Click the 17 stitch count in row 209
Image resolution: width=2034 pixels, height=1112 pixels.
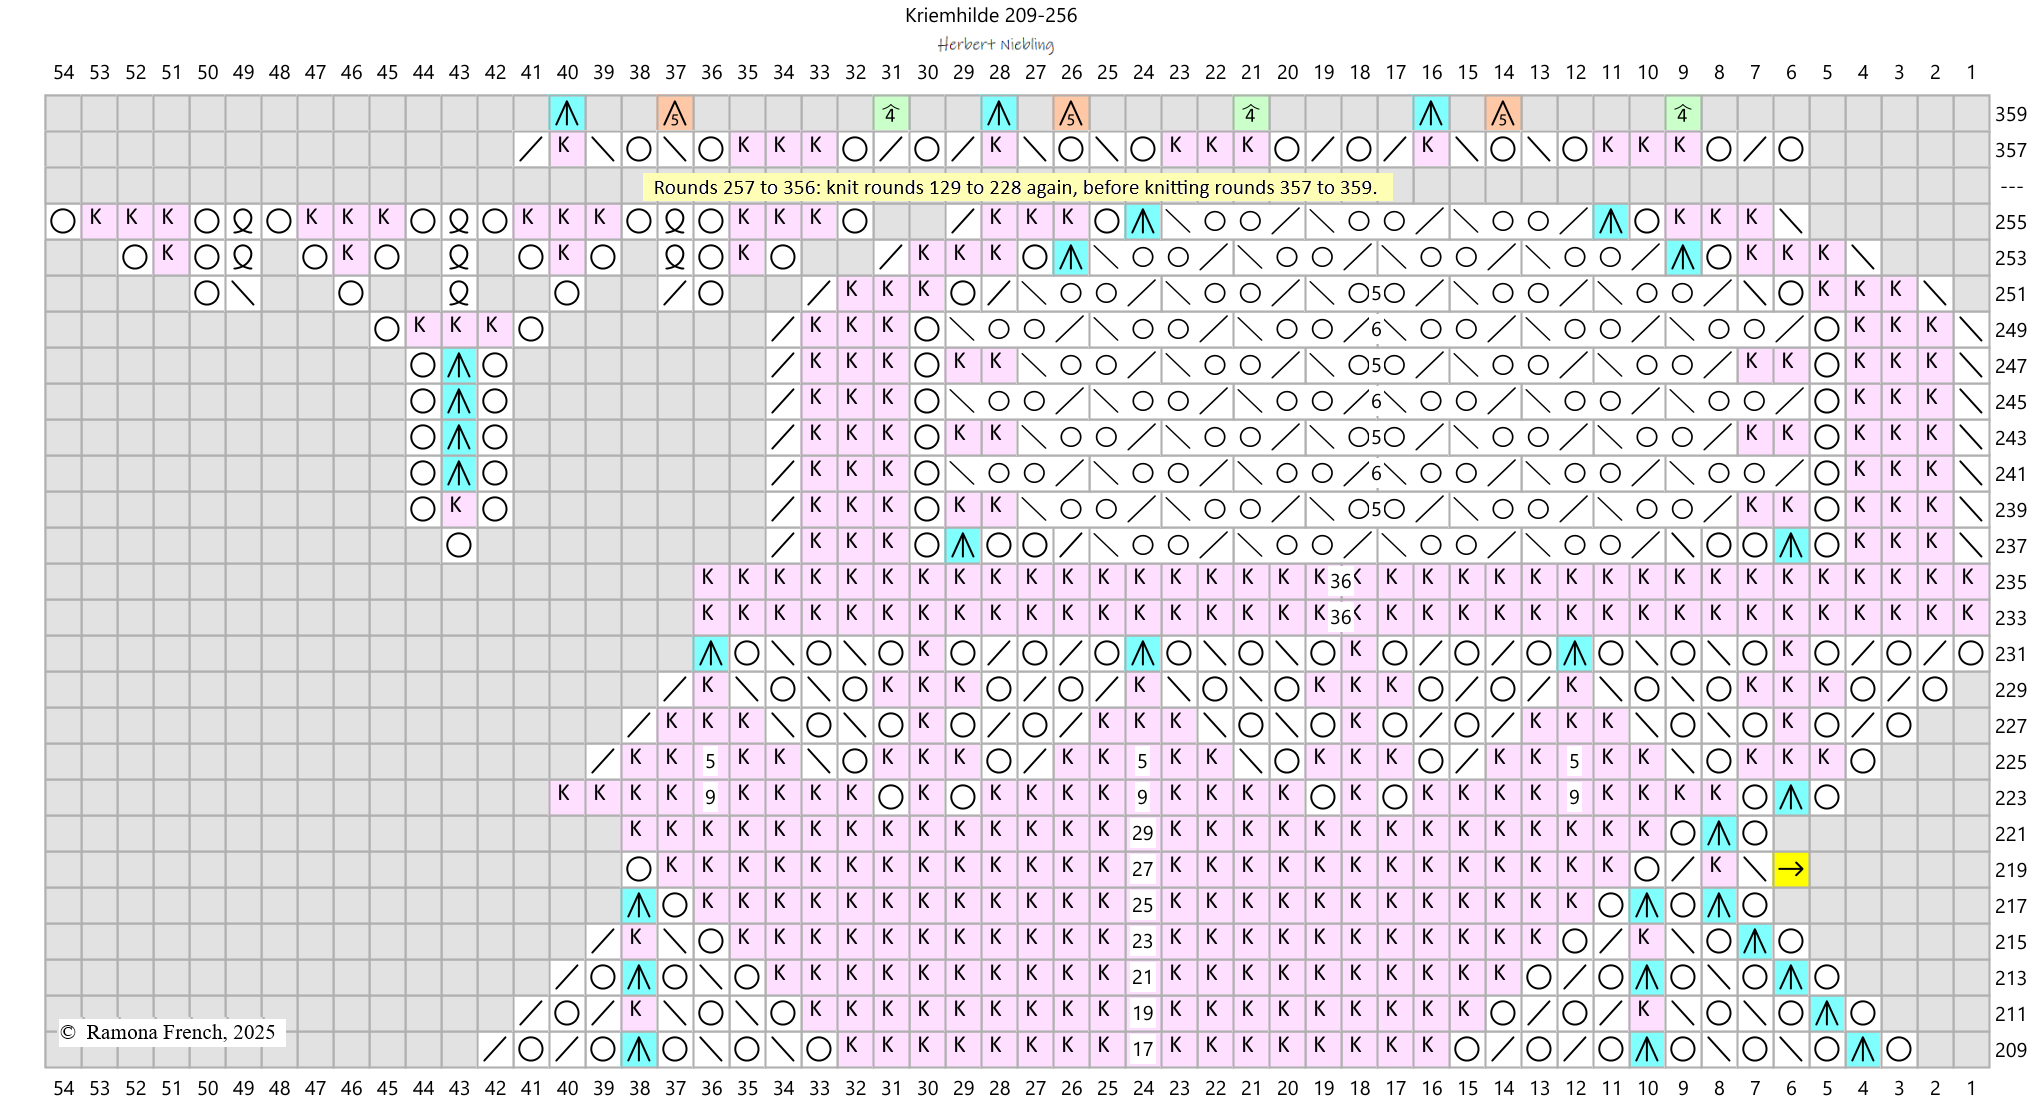click(x=1142, y=1049)
